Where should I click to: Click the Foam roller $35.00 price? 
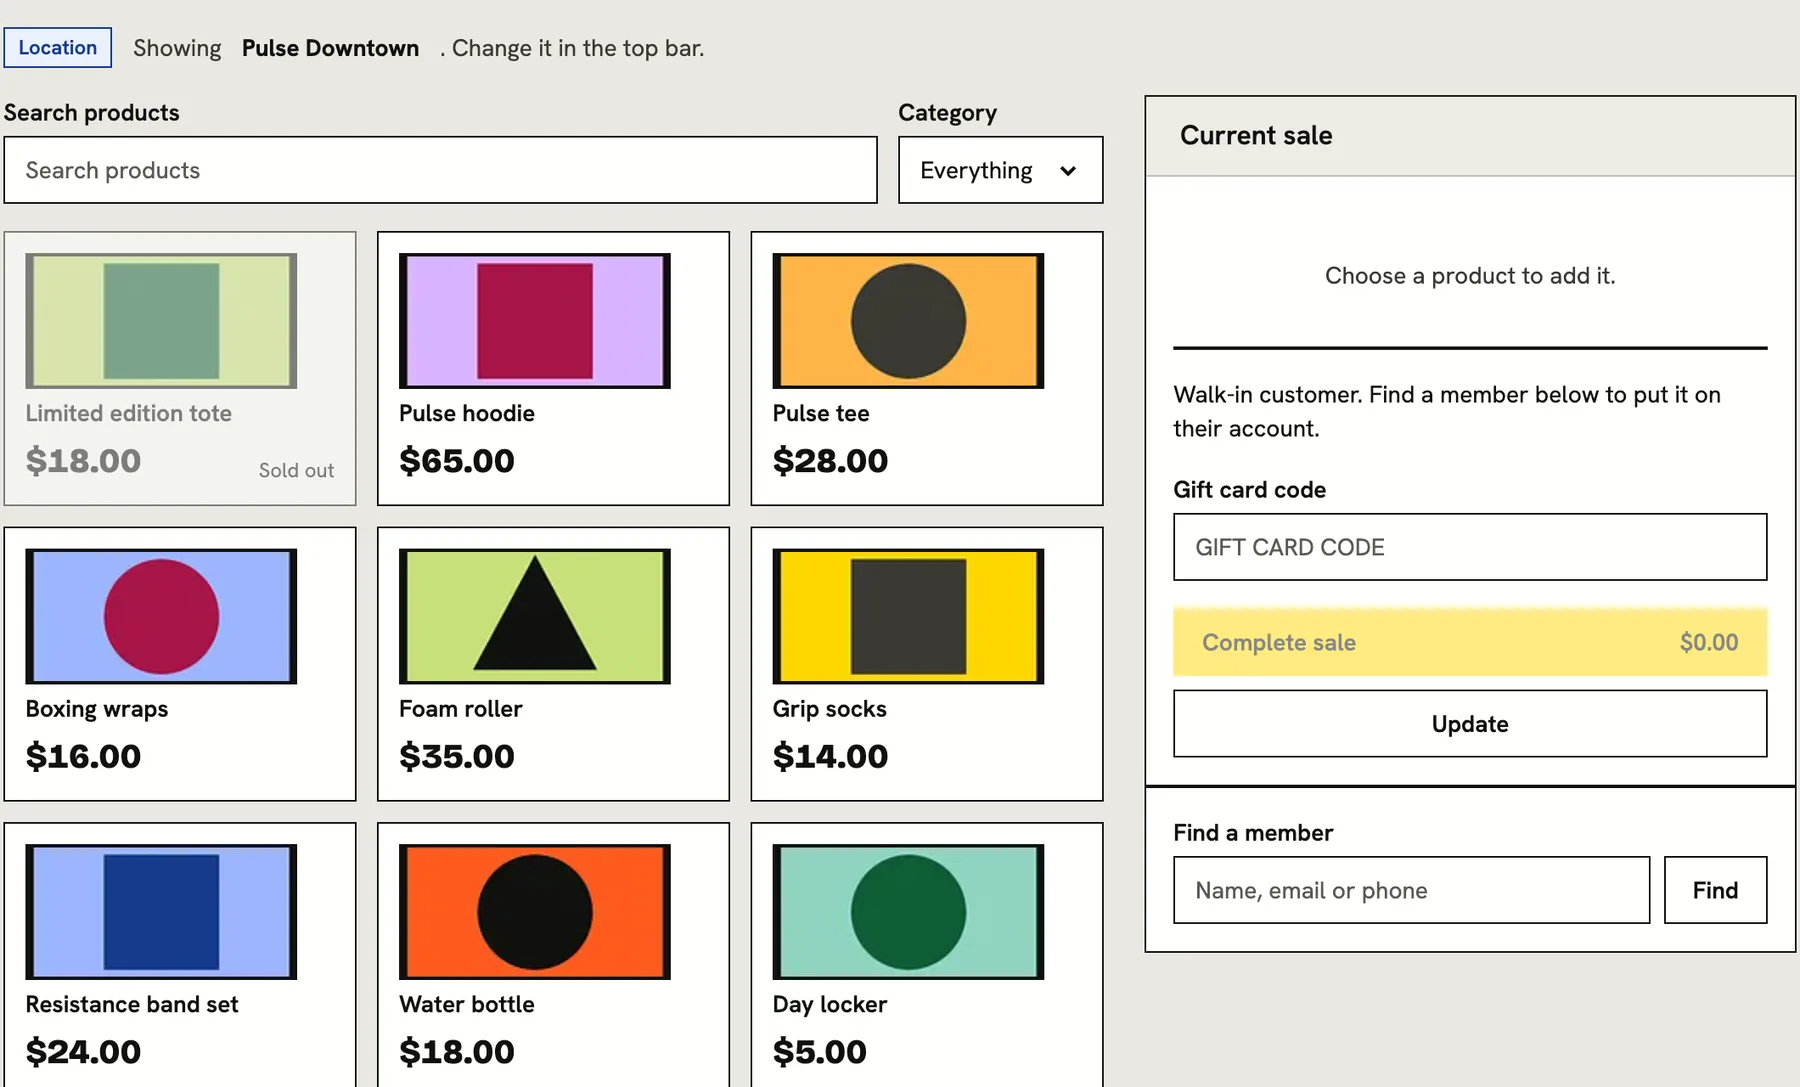(457, 756)
